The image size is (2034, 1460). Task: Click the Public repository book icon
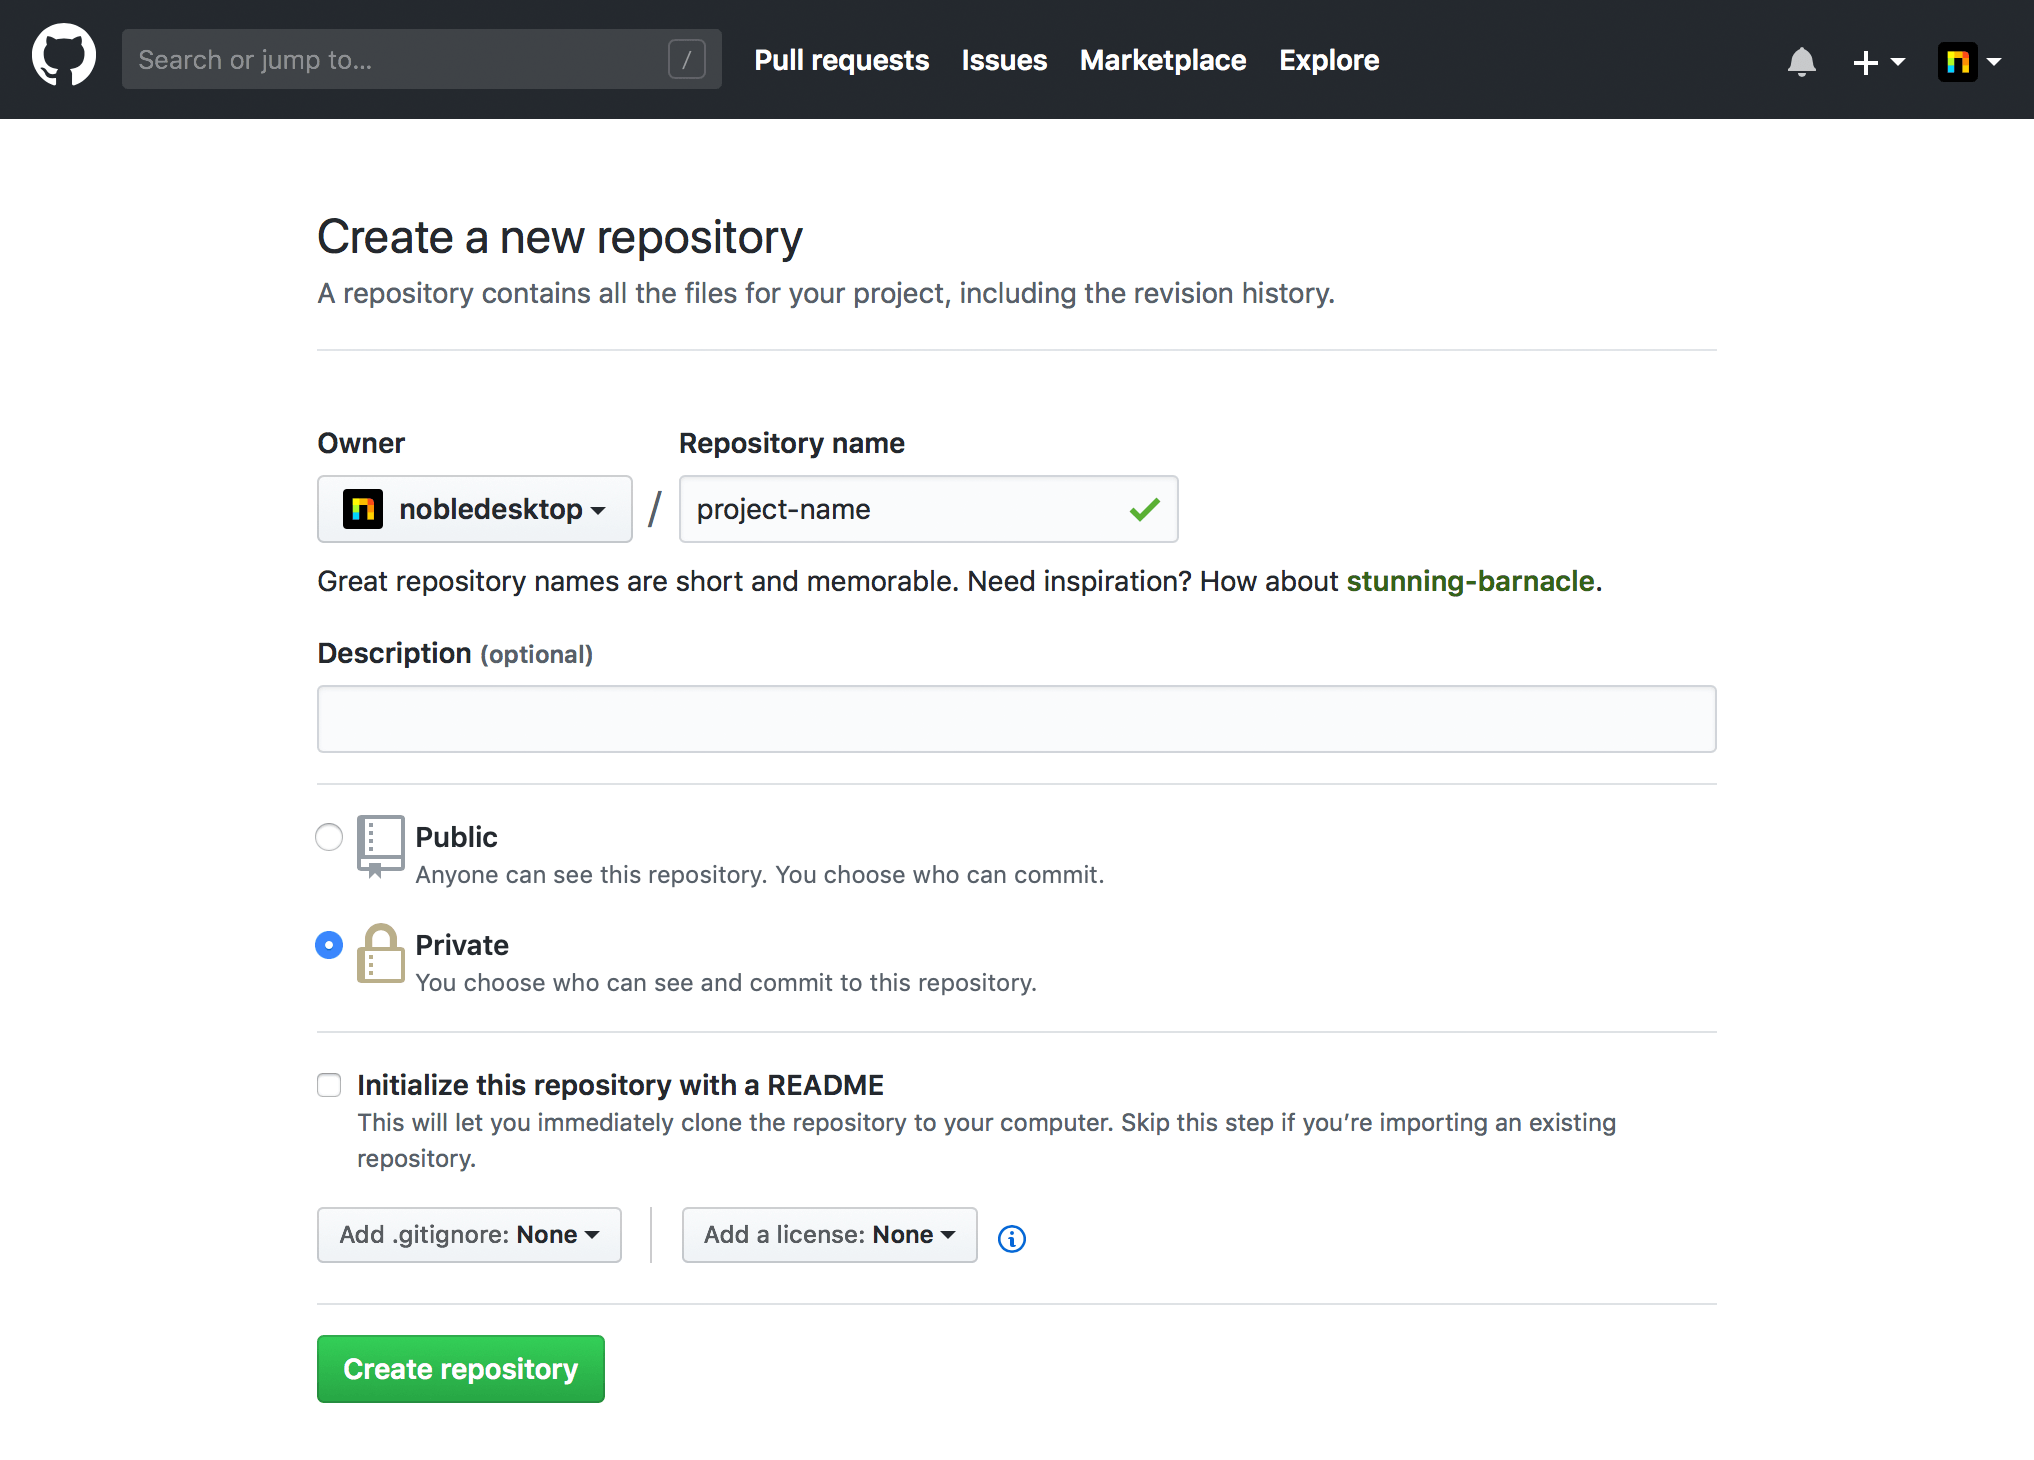pos(380,846)
